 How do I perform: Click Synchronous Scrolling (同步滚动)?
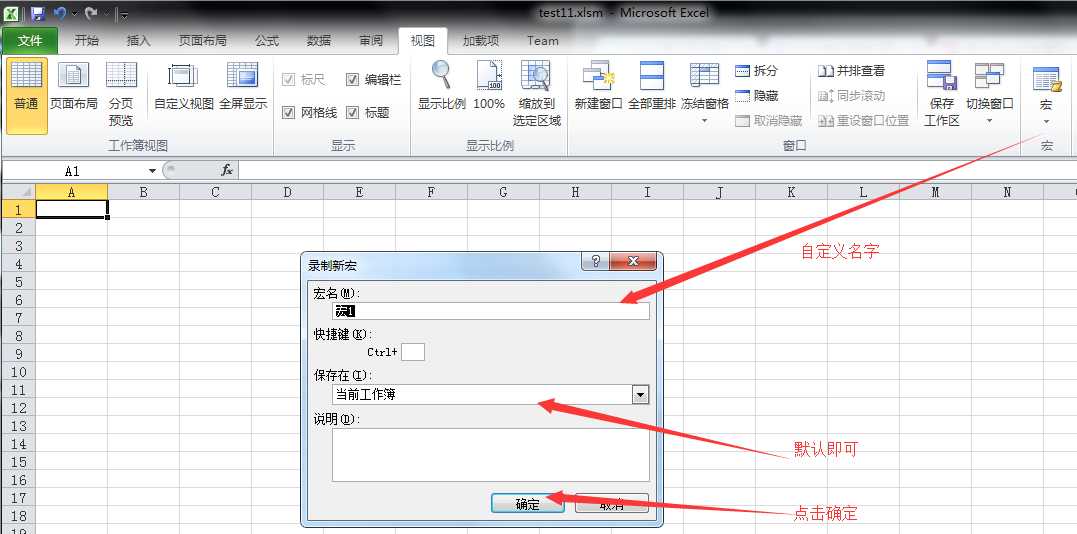851,96
